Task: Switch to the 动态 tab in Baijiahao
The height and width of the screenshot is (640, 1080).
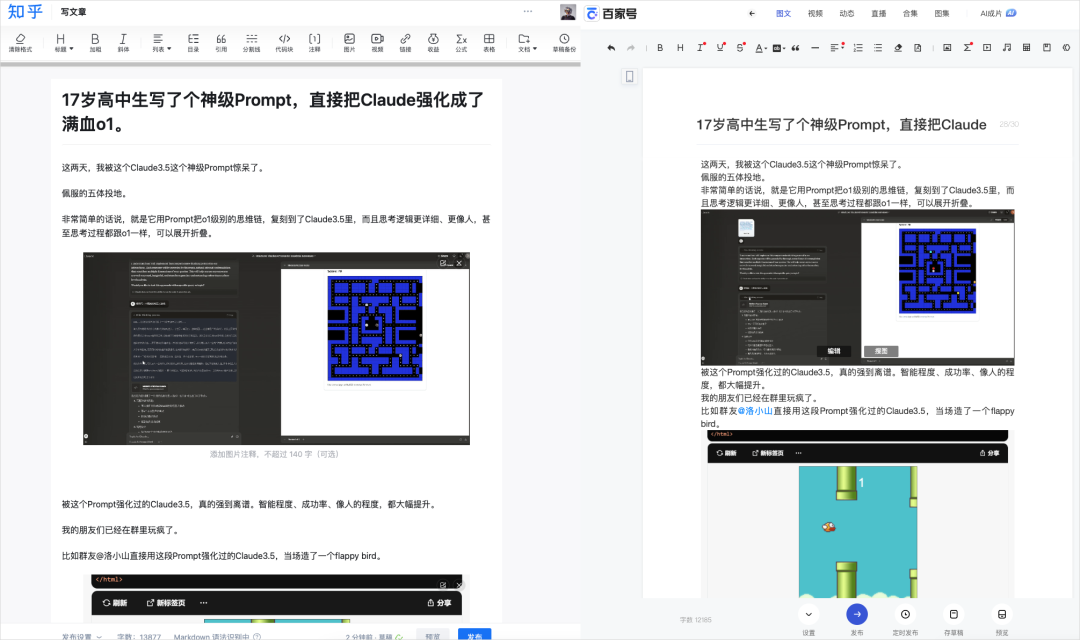Action: [847, 13]
